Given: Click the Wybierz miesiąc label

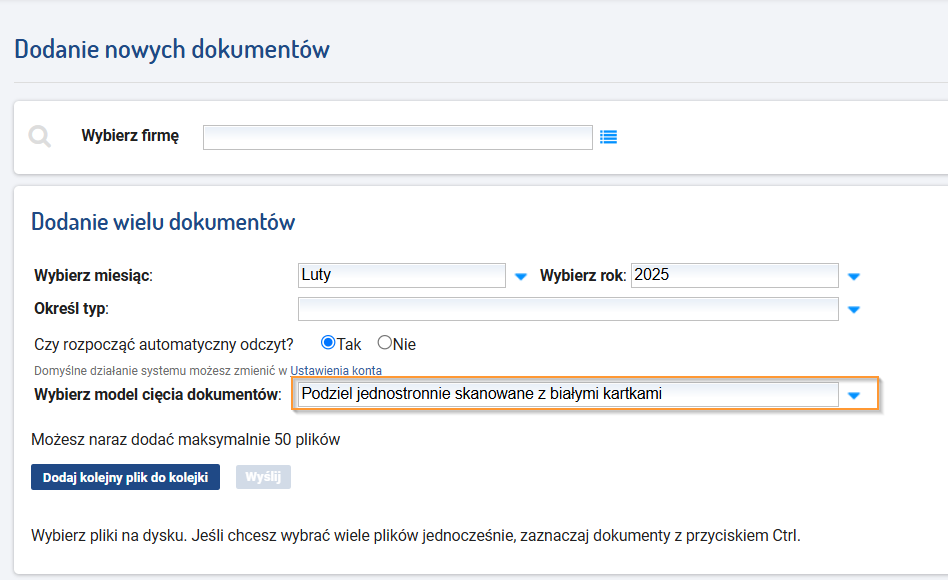Looking at the screenshot, I should pos(93,276).
